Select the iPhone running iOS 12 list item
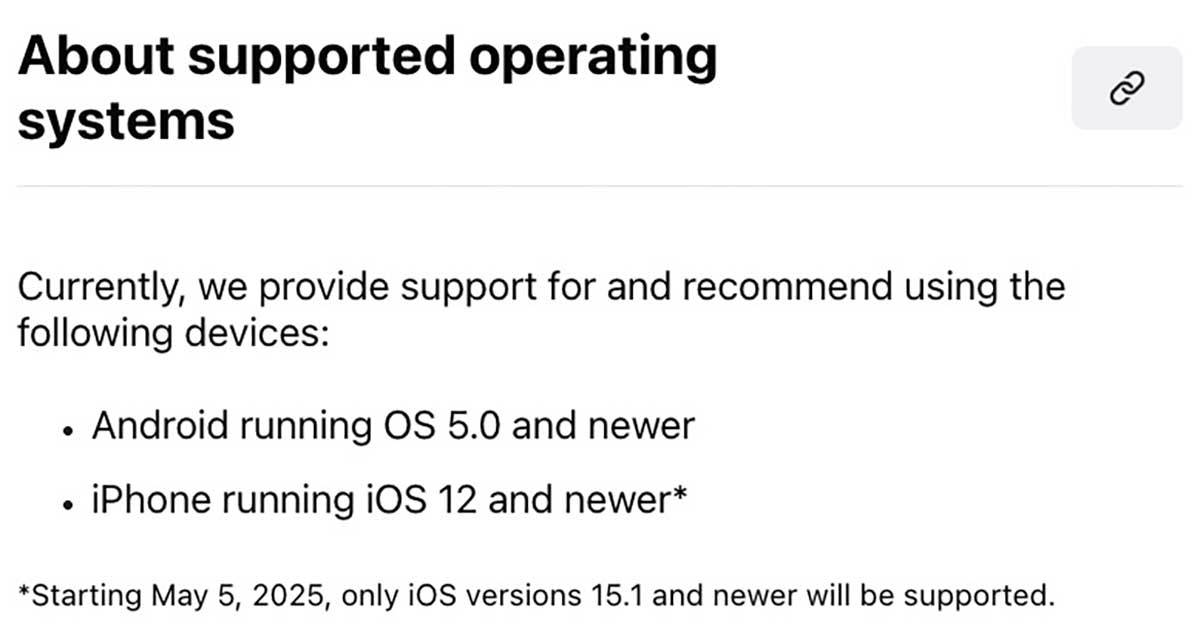The image size is (1200, 638). point(389,500)
